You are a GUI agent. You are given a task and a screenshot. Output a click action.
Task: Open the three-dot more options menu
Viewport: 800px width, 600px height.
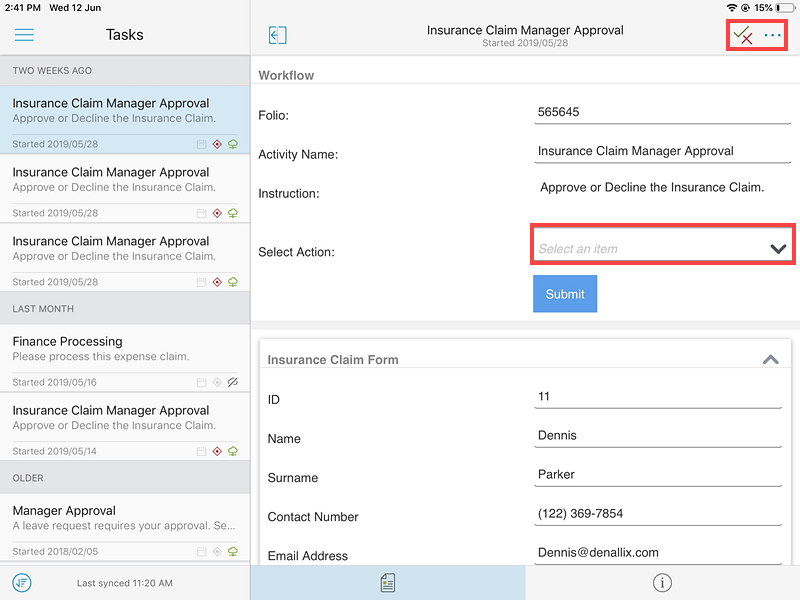click(772, 35)
